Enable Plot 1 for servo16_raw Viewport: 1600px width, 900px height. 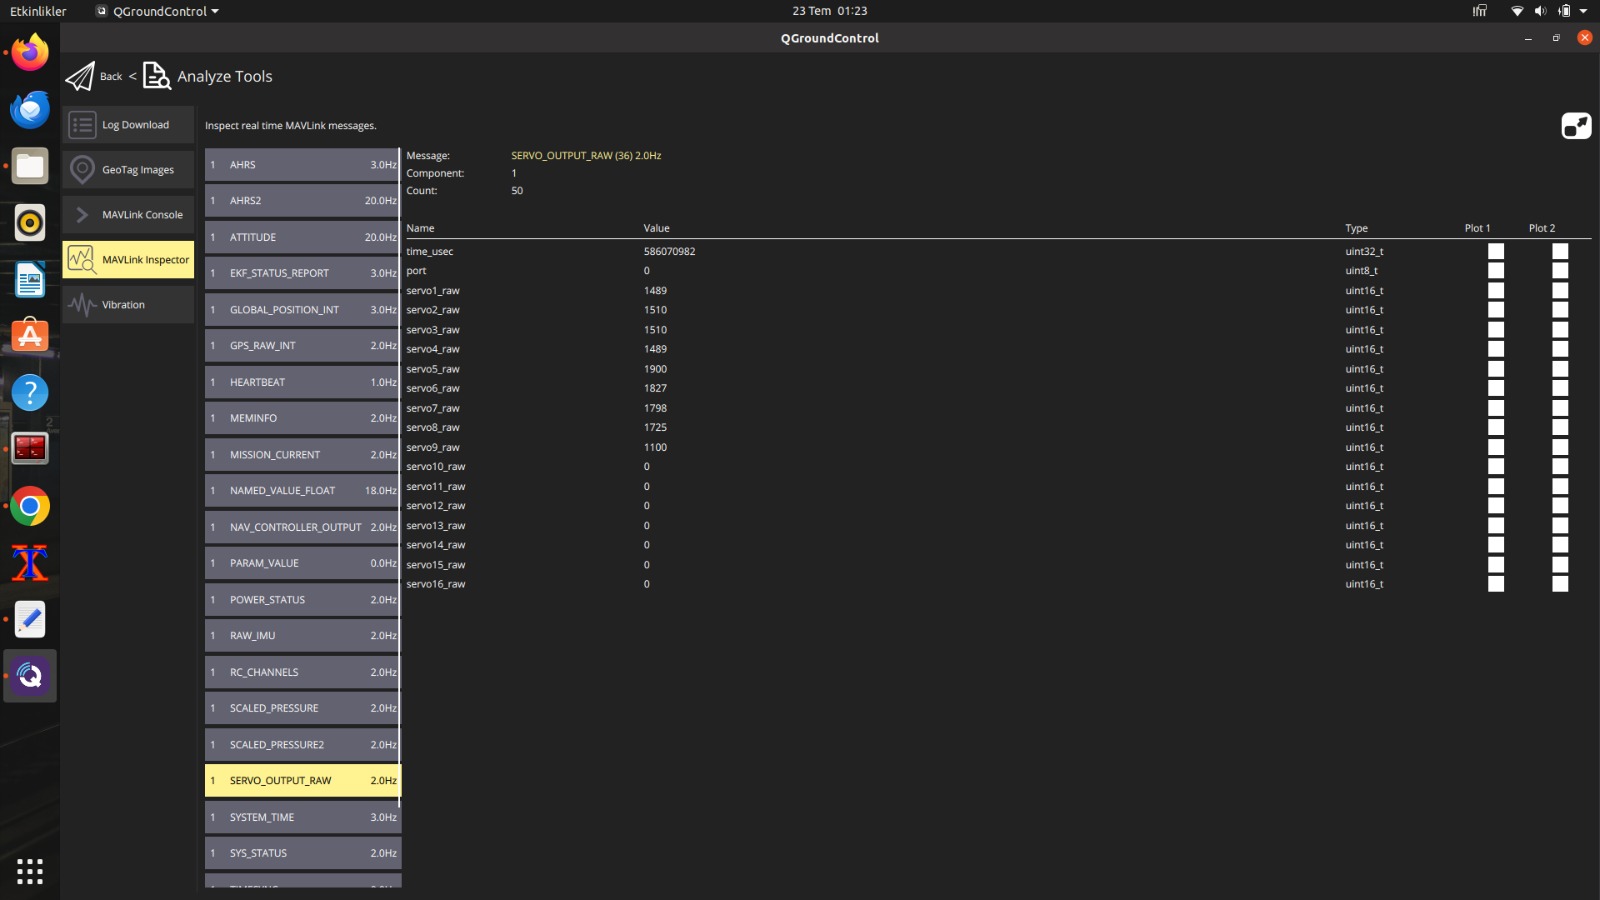coord(1496,584)
